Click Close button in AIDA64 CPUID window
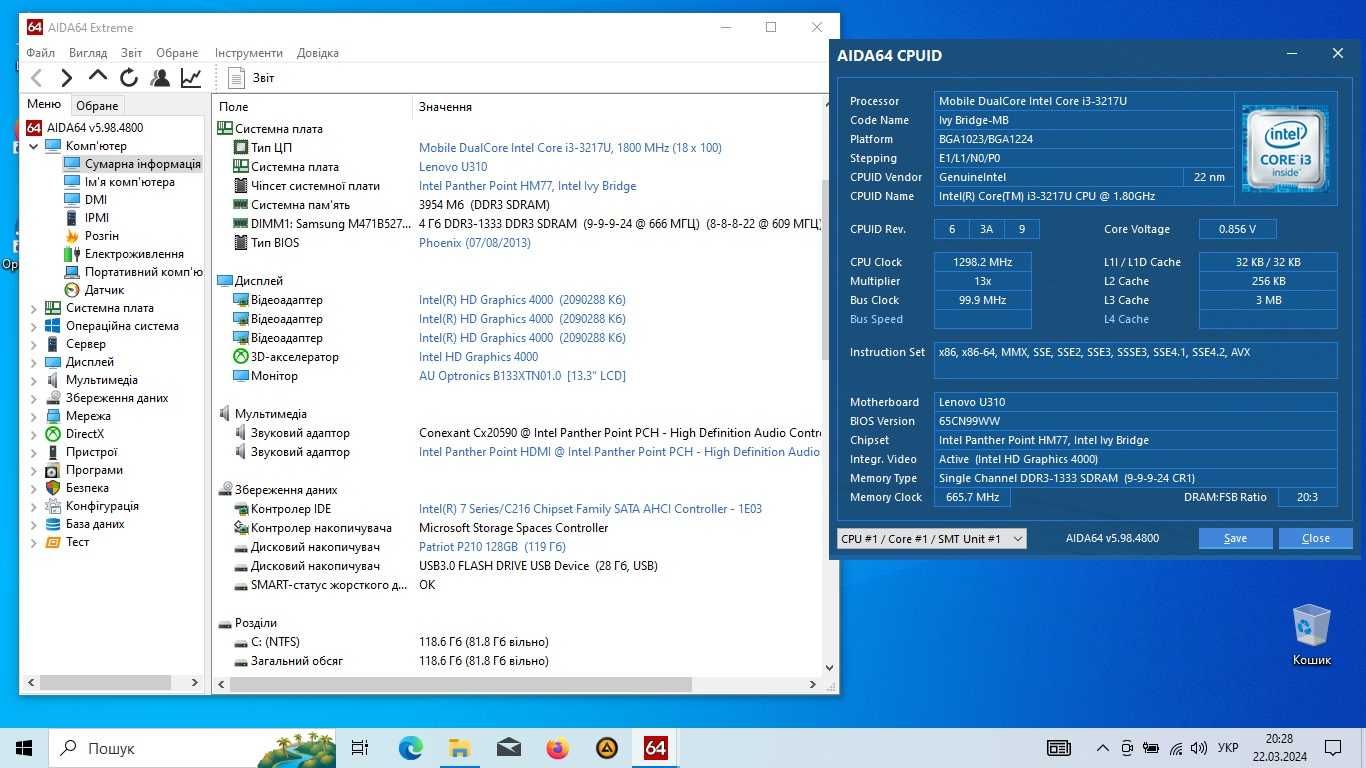 1316,538
